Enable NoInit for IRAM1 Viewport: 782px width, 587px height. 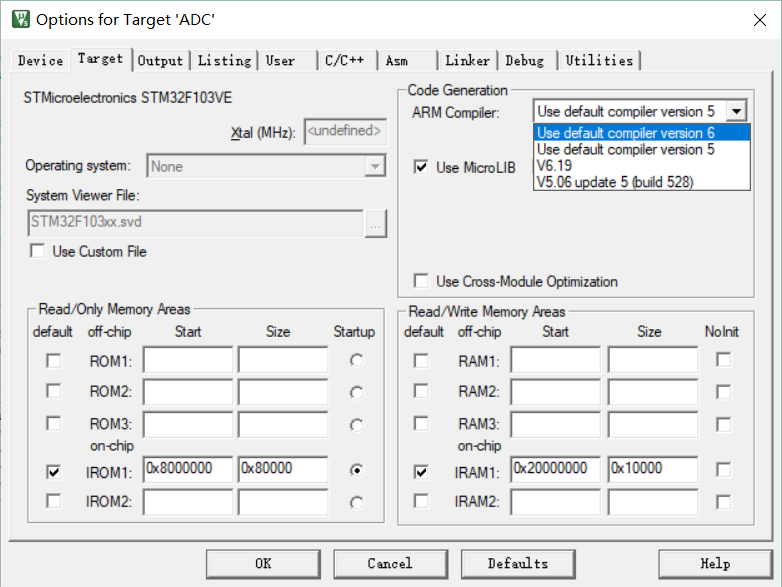pyautogui.click(x=724, y=469)
